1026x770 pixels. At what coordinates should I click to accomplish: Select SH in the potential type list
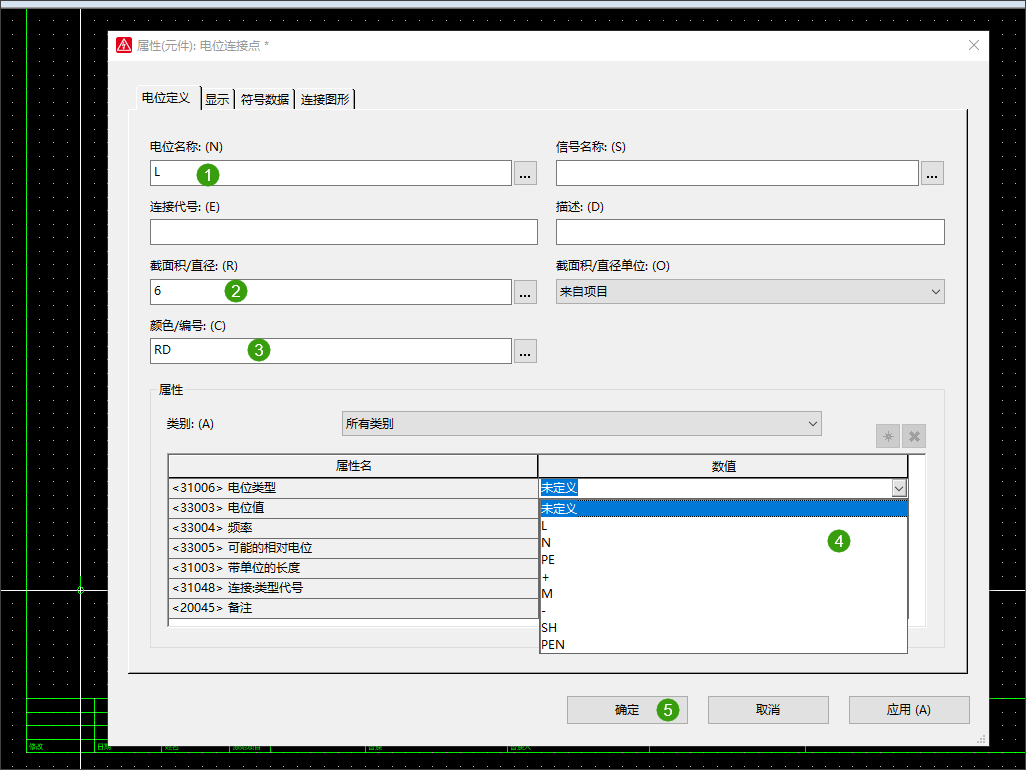(x=723, y=628)
